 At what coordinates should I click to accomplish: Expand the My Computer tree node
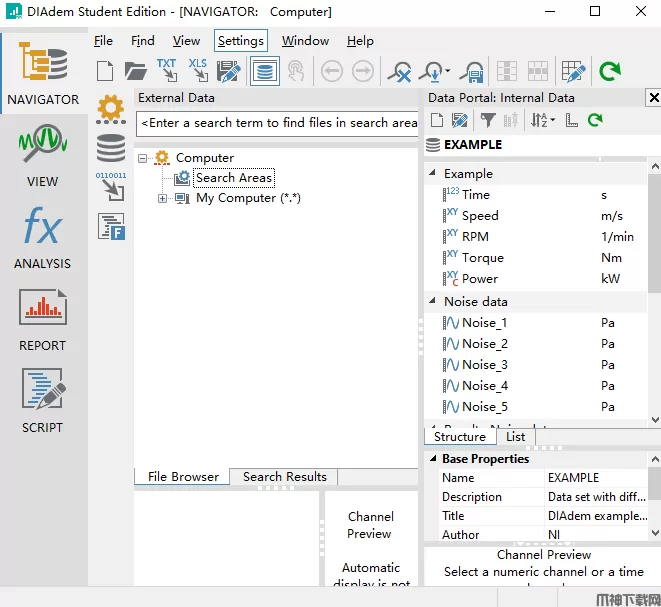point(163,198)
